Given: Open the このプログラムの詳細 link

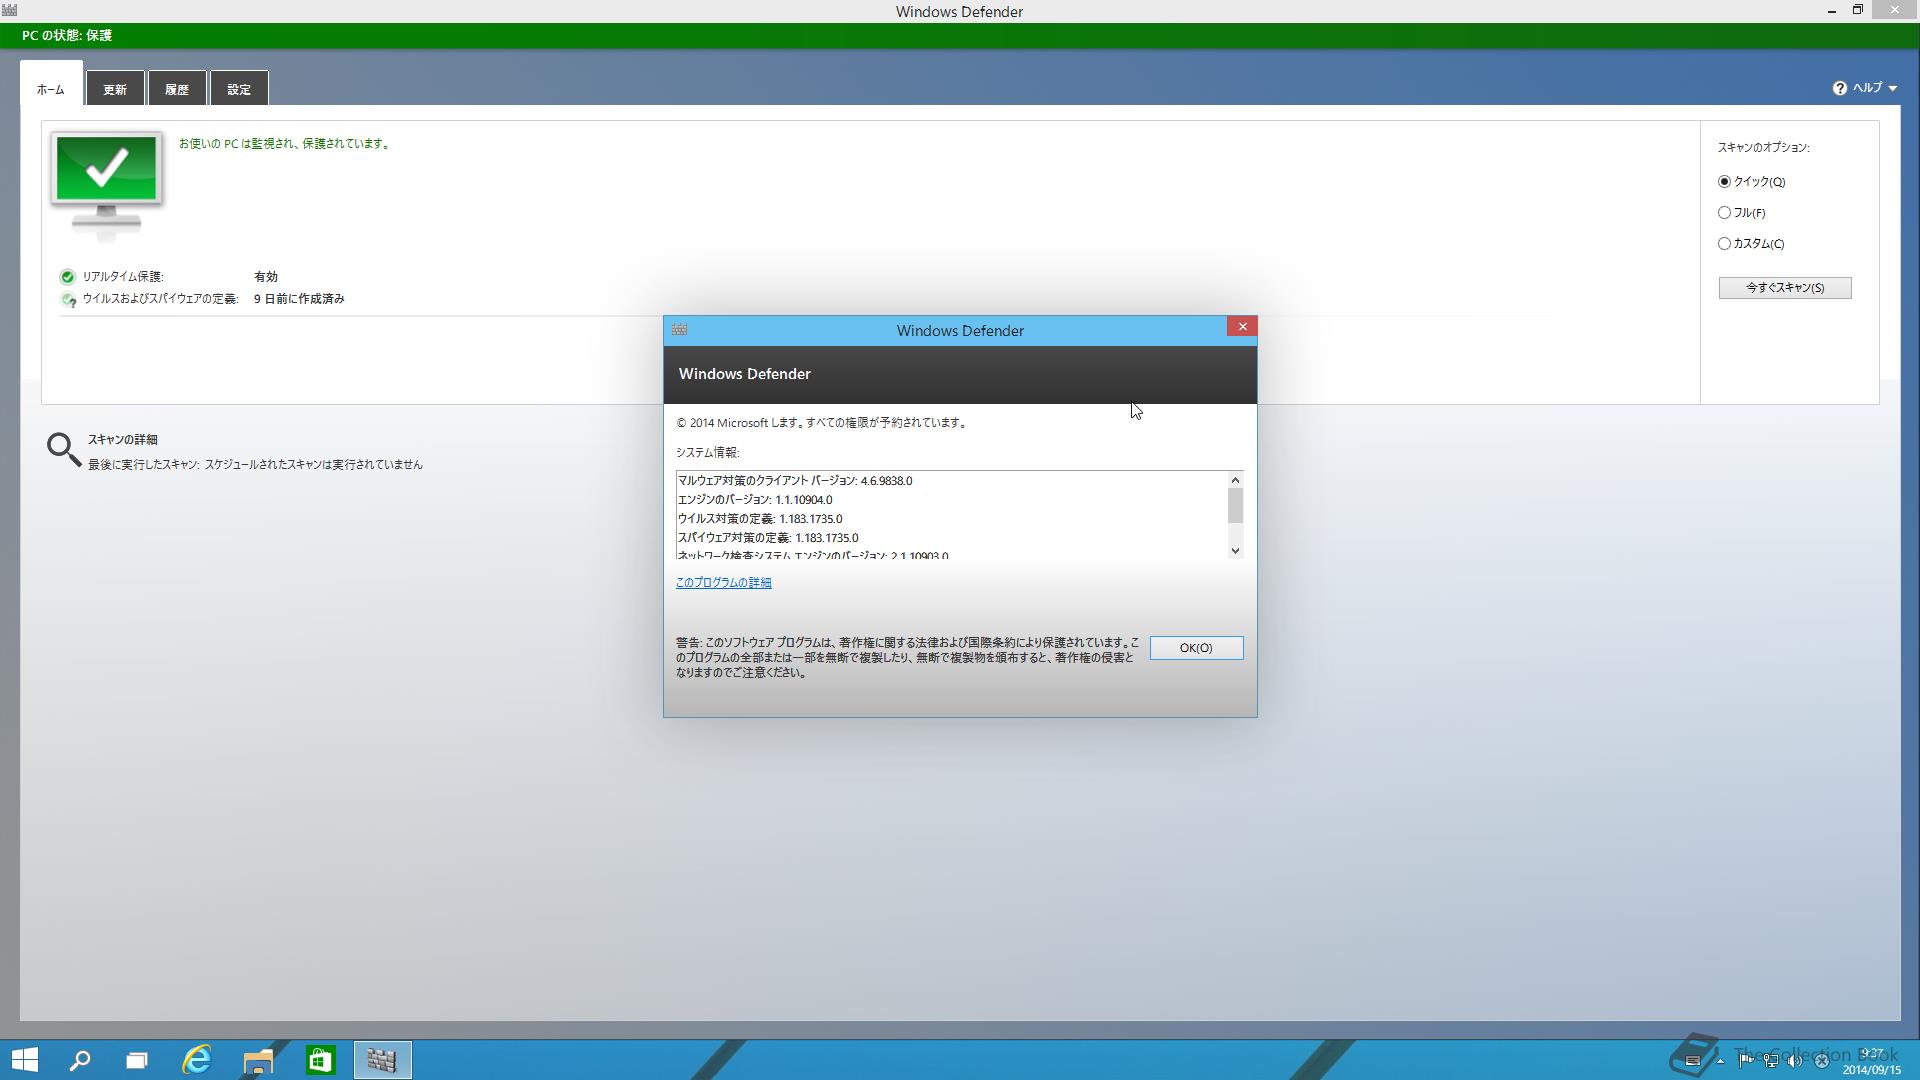Looking at the screenshot, I should (x=723, y=583).
